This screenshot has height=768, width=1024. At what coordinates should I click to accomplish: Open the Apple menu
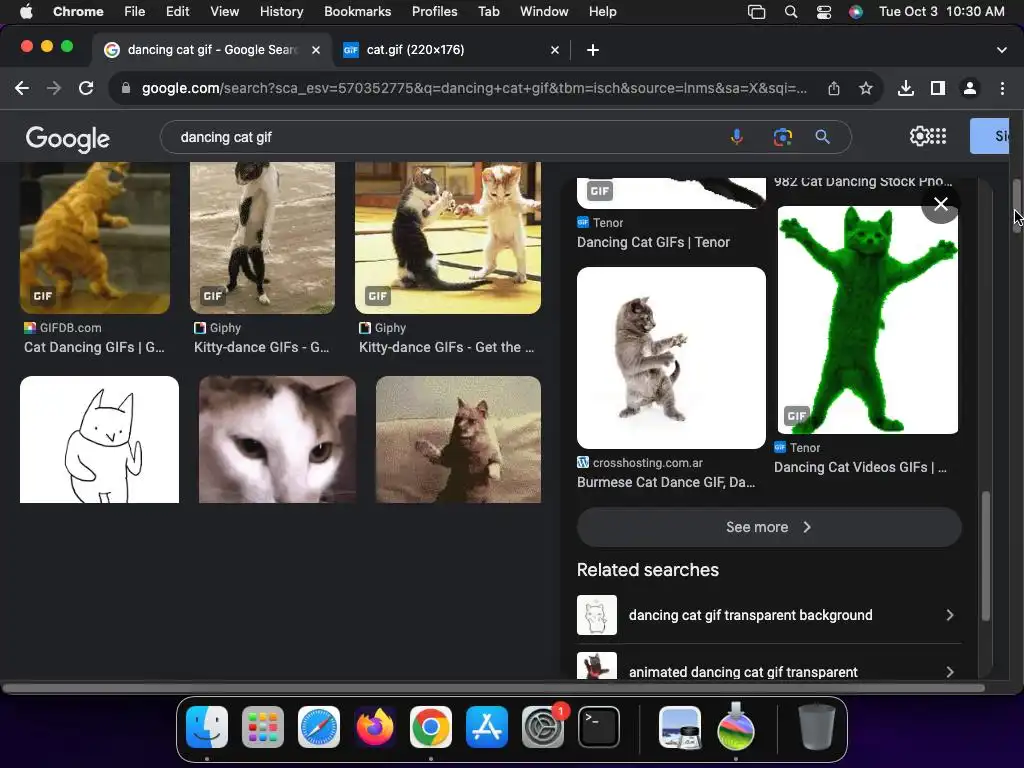click(26, 11)
